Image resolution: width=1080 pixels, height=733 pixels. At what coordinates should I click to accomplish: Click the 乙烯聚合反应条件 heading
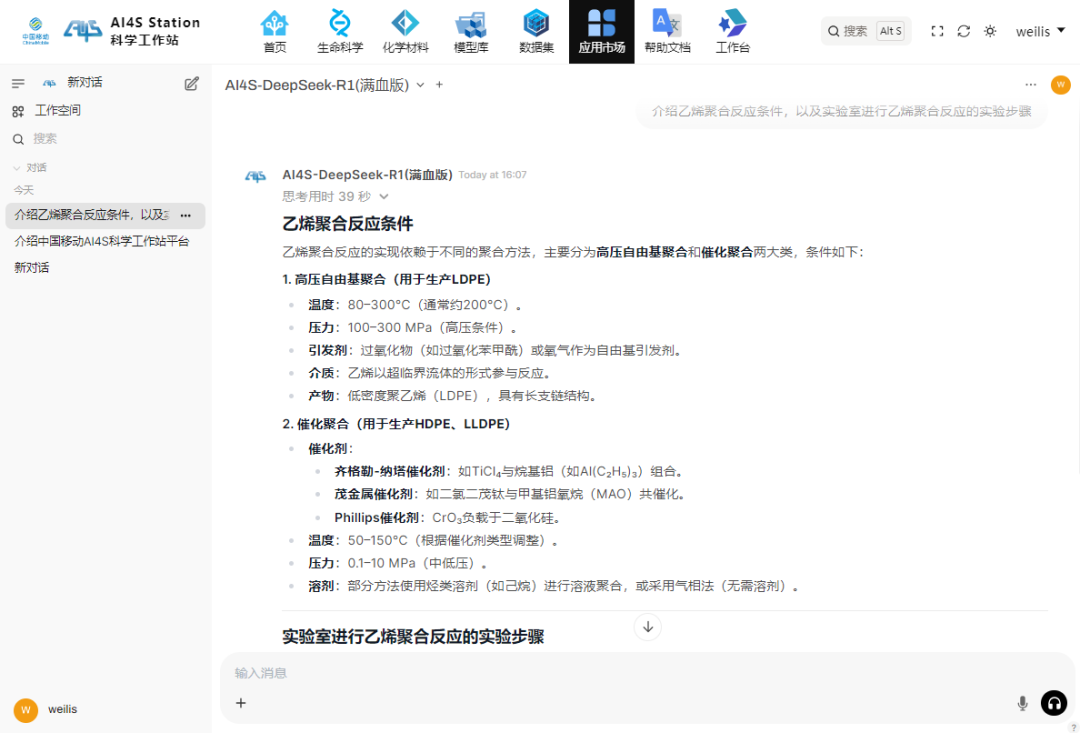point(348,224)
